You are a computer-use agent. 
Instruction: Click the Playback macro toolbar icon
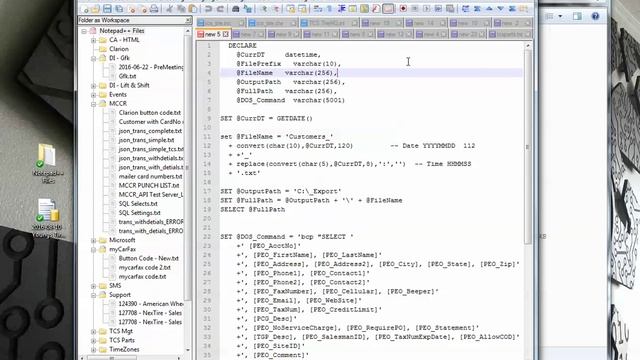426,9
